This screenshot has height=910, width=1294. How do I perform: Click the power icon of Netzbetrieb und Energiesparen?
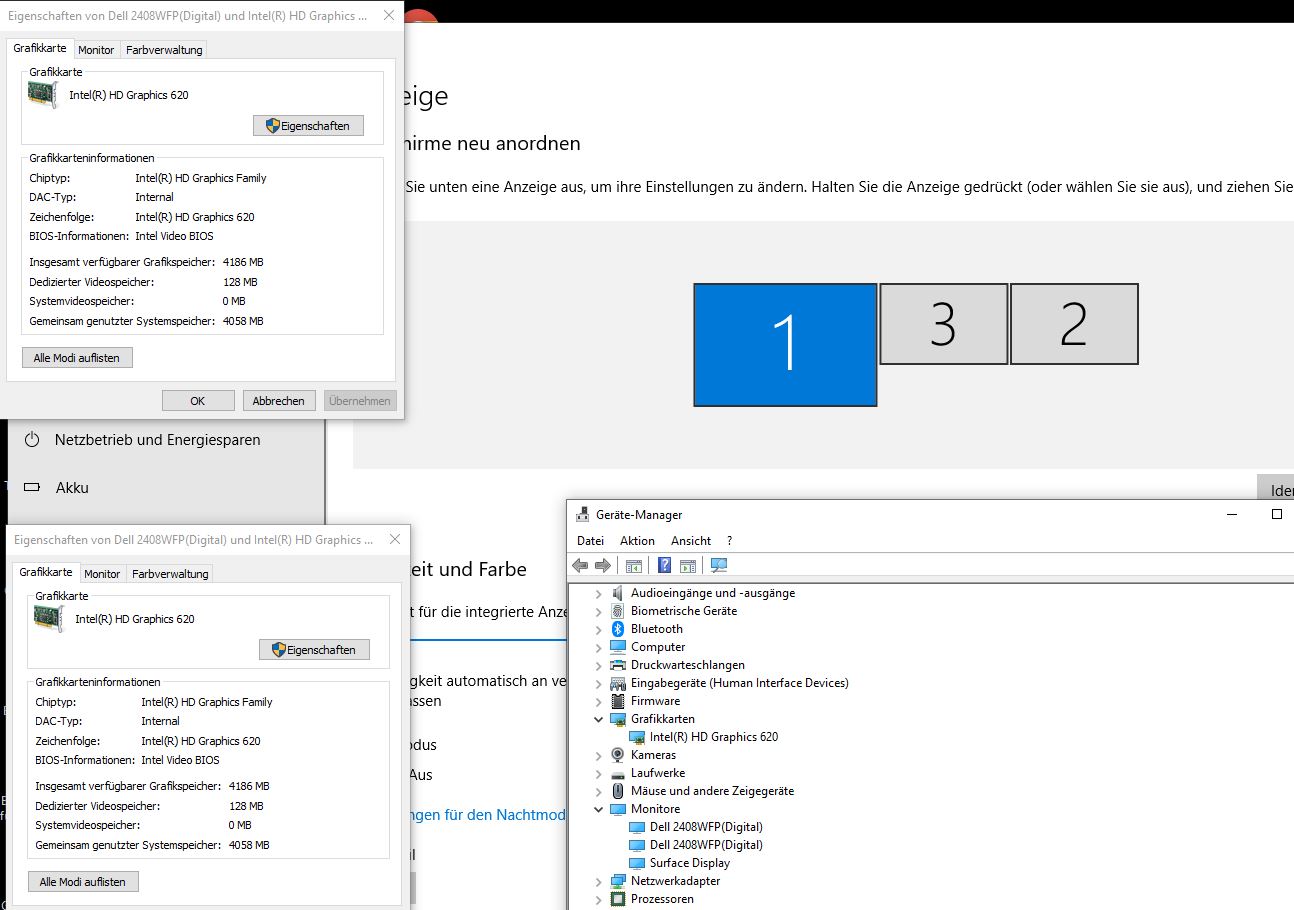[32, 440]
